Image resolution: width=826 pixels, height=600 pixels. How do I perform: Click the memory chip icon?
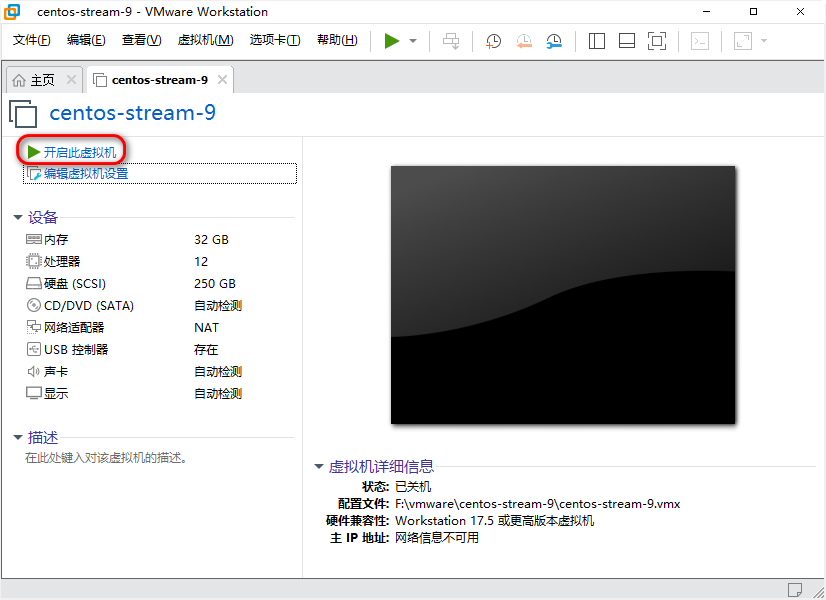click(34, 239)
